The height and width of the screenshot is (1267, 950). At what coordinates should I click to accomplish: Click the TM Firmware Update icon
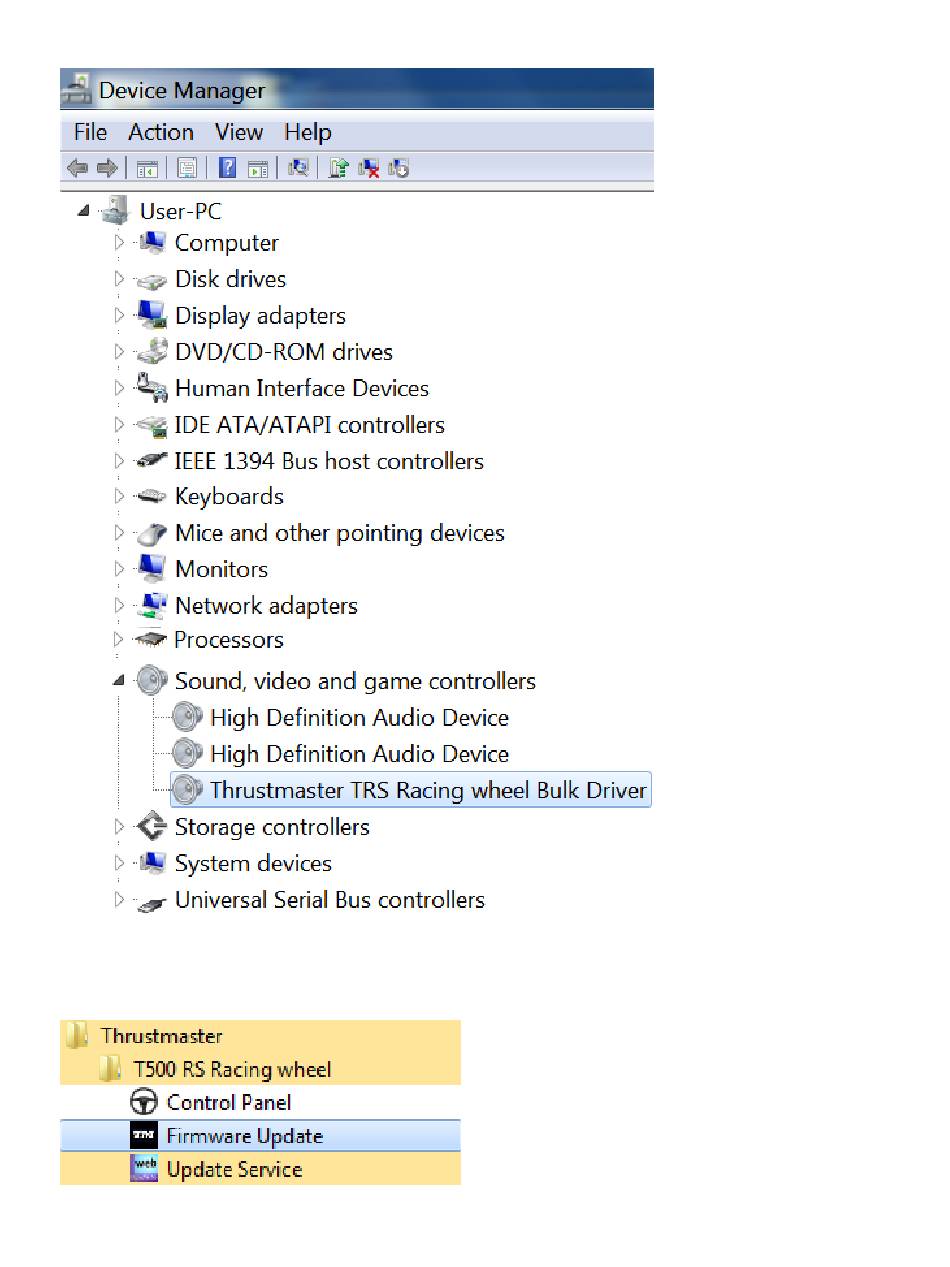[145, 1136]
